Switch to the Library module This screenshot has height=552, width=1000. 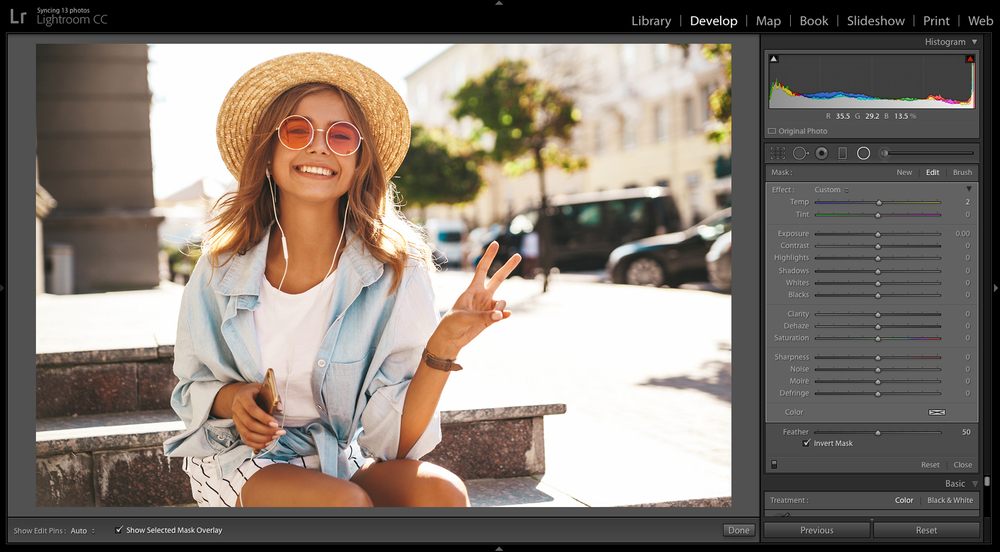(x=651, y=21)
